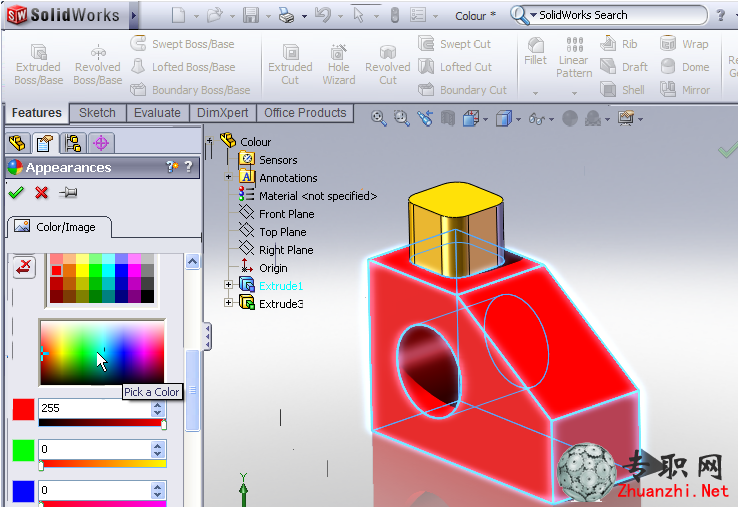Select the Shell tool
Screen dimensions: 738x507
tap(622, 89)
